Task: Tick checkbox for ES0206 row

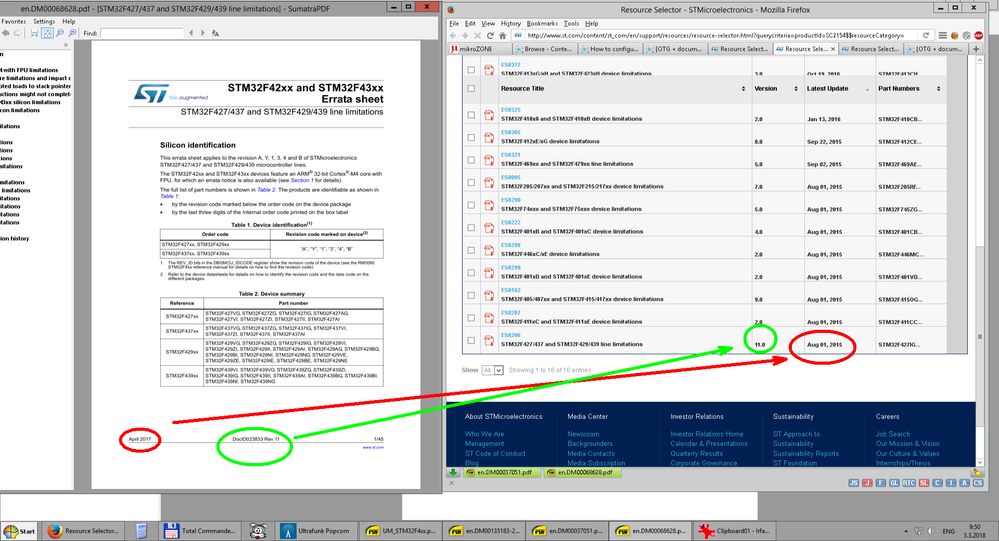Action: coord(471,340)
